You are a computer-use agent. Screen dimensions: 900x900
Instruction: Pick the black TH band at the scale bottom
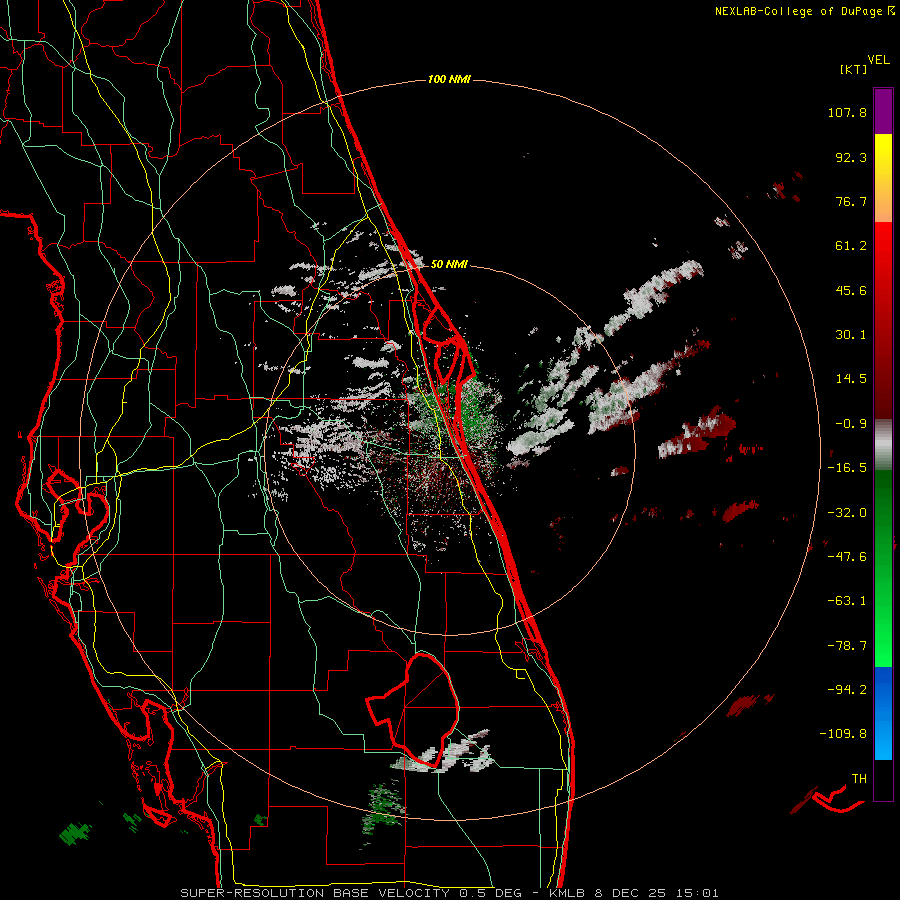tap(883, 779)
